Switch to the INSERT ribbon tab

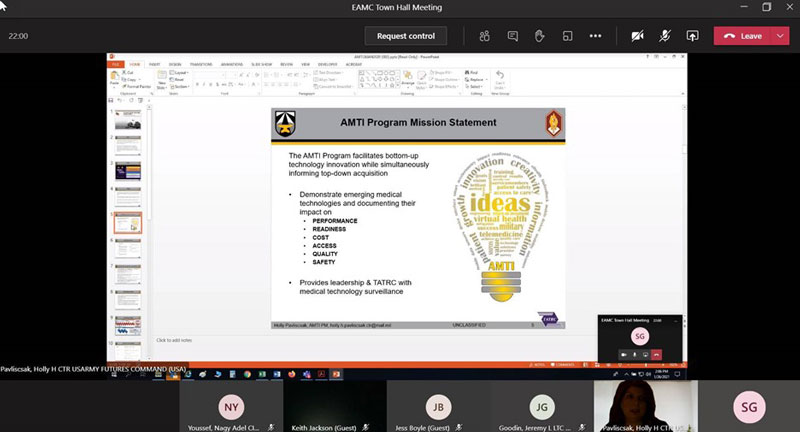click(155, 64)
